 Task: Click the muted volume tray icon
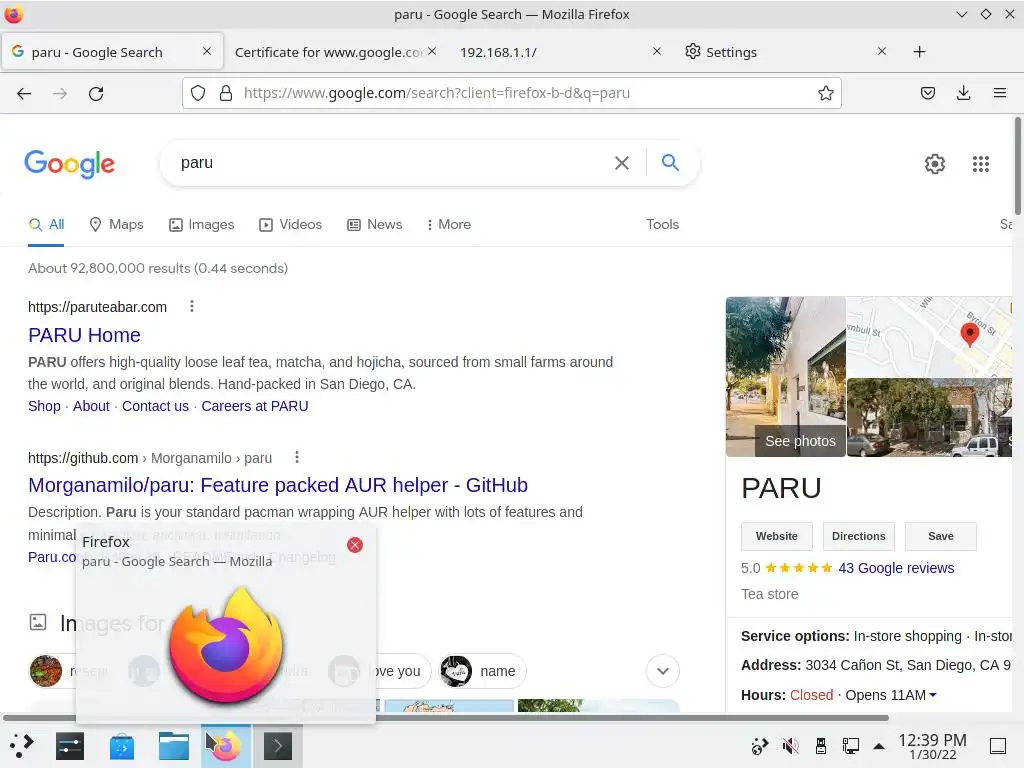(790, 746)
